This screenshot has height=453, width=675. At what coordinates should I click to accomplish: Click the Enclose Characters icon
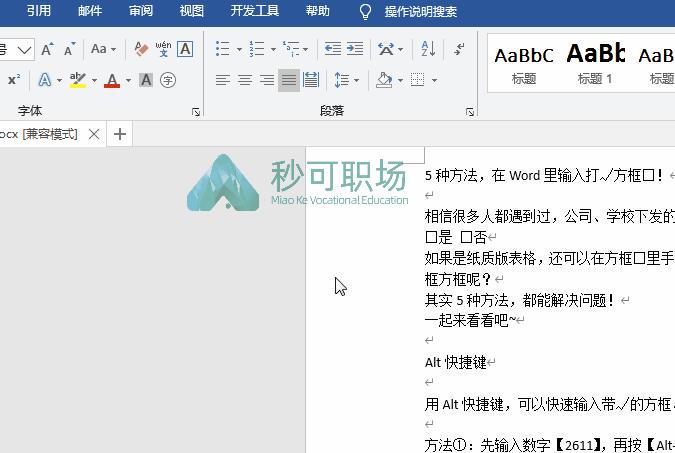tap(168, 80)
